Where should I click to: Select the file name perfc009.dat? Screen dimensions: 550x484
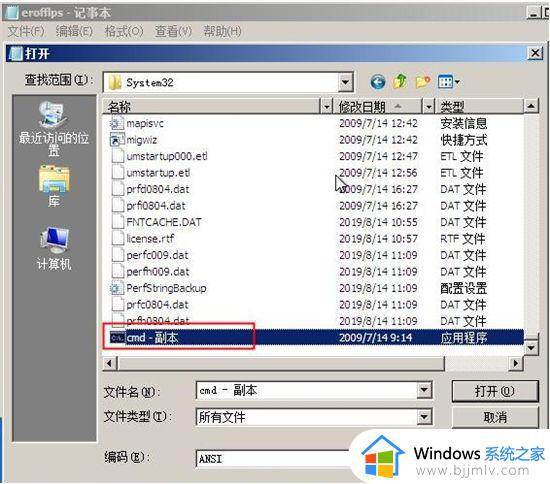click(157, 255)
